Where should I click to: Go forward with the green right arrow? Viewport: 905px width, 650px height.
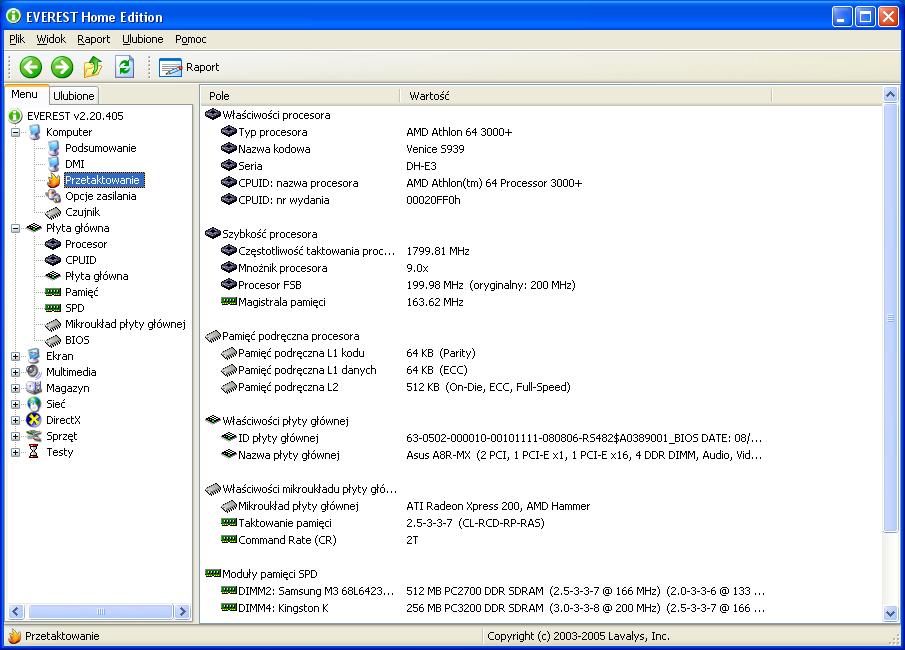pos(62,67)
